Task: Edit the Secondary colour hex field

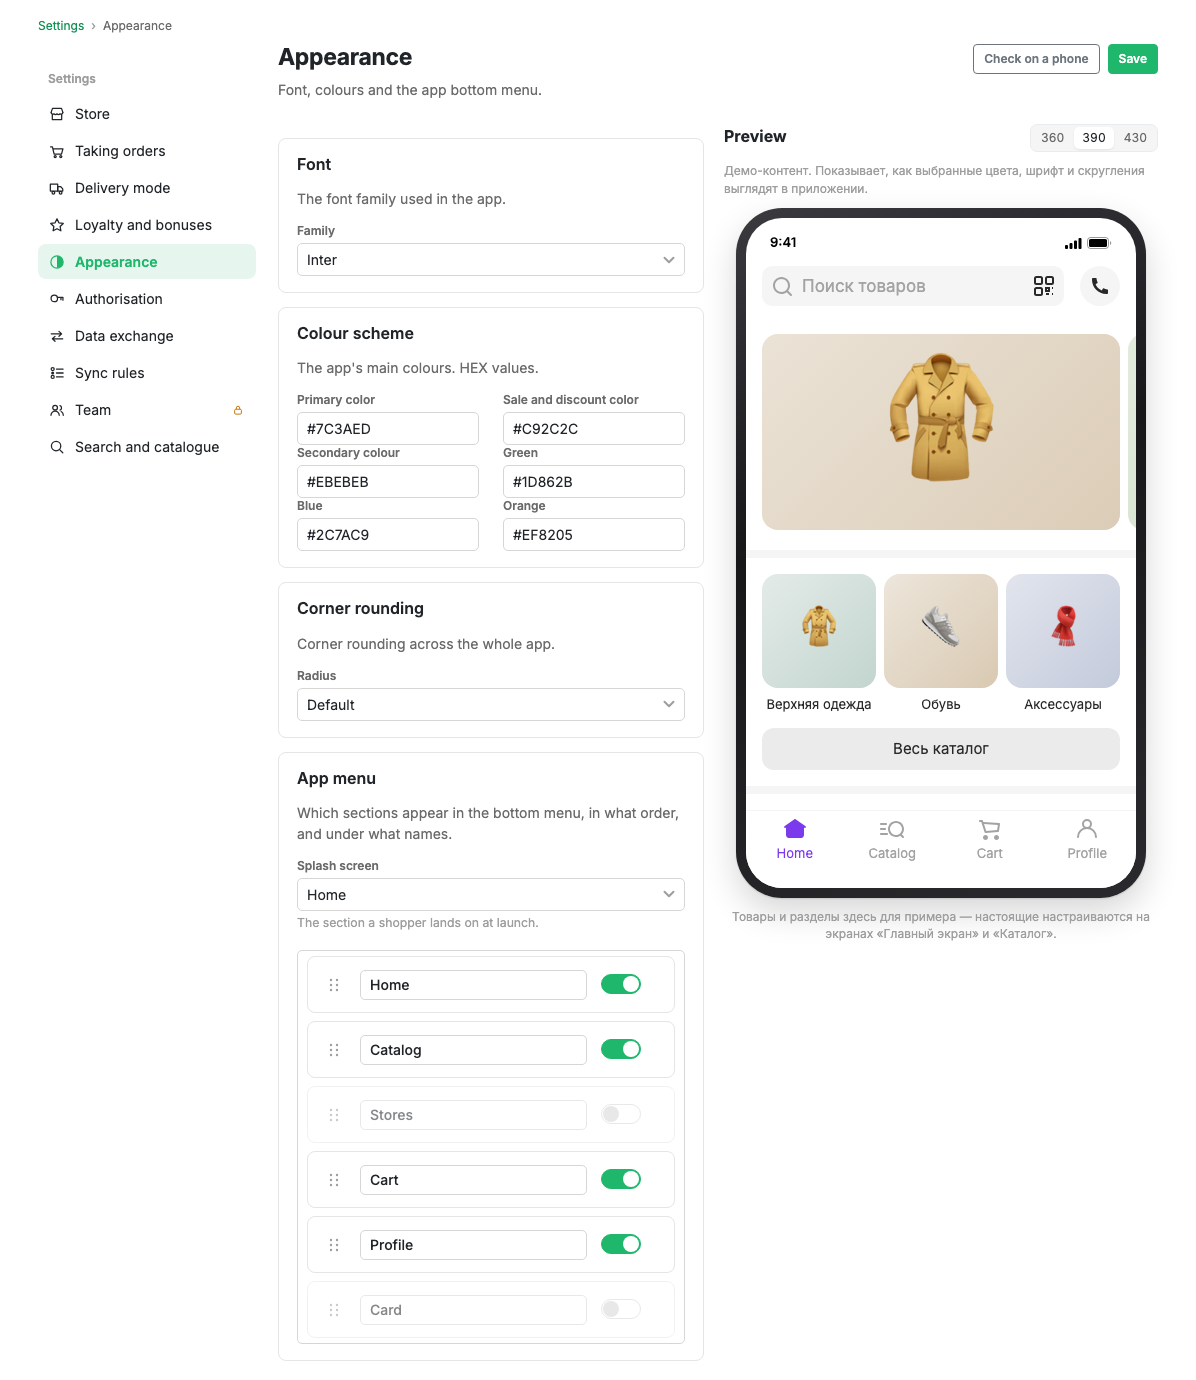Action: (388, 482)
